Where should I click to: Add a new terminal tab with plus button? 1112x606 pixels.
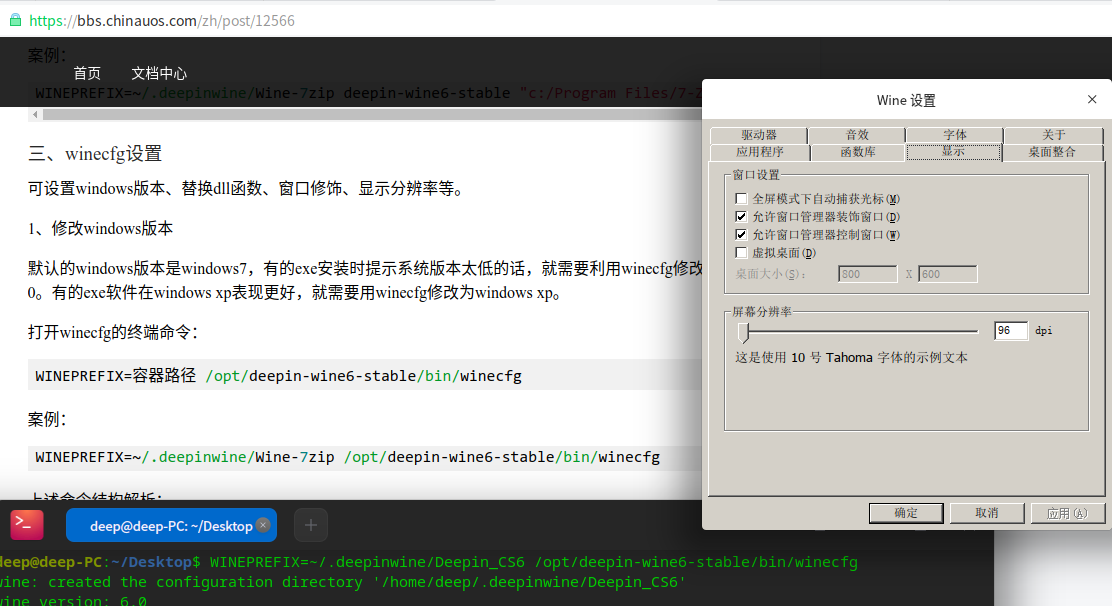click(x=311, y=525)
